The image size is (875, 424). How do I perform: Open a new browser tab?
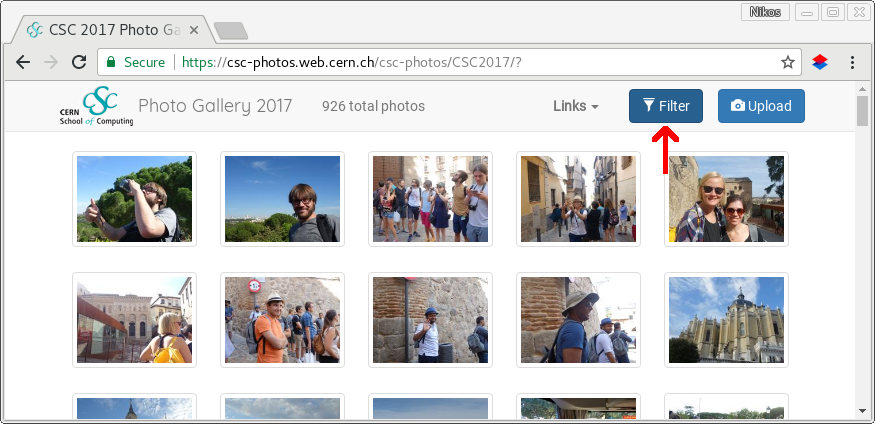231,31
